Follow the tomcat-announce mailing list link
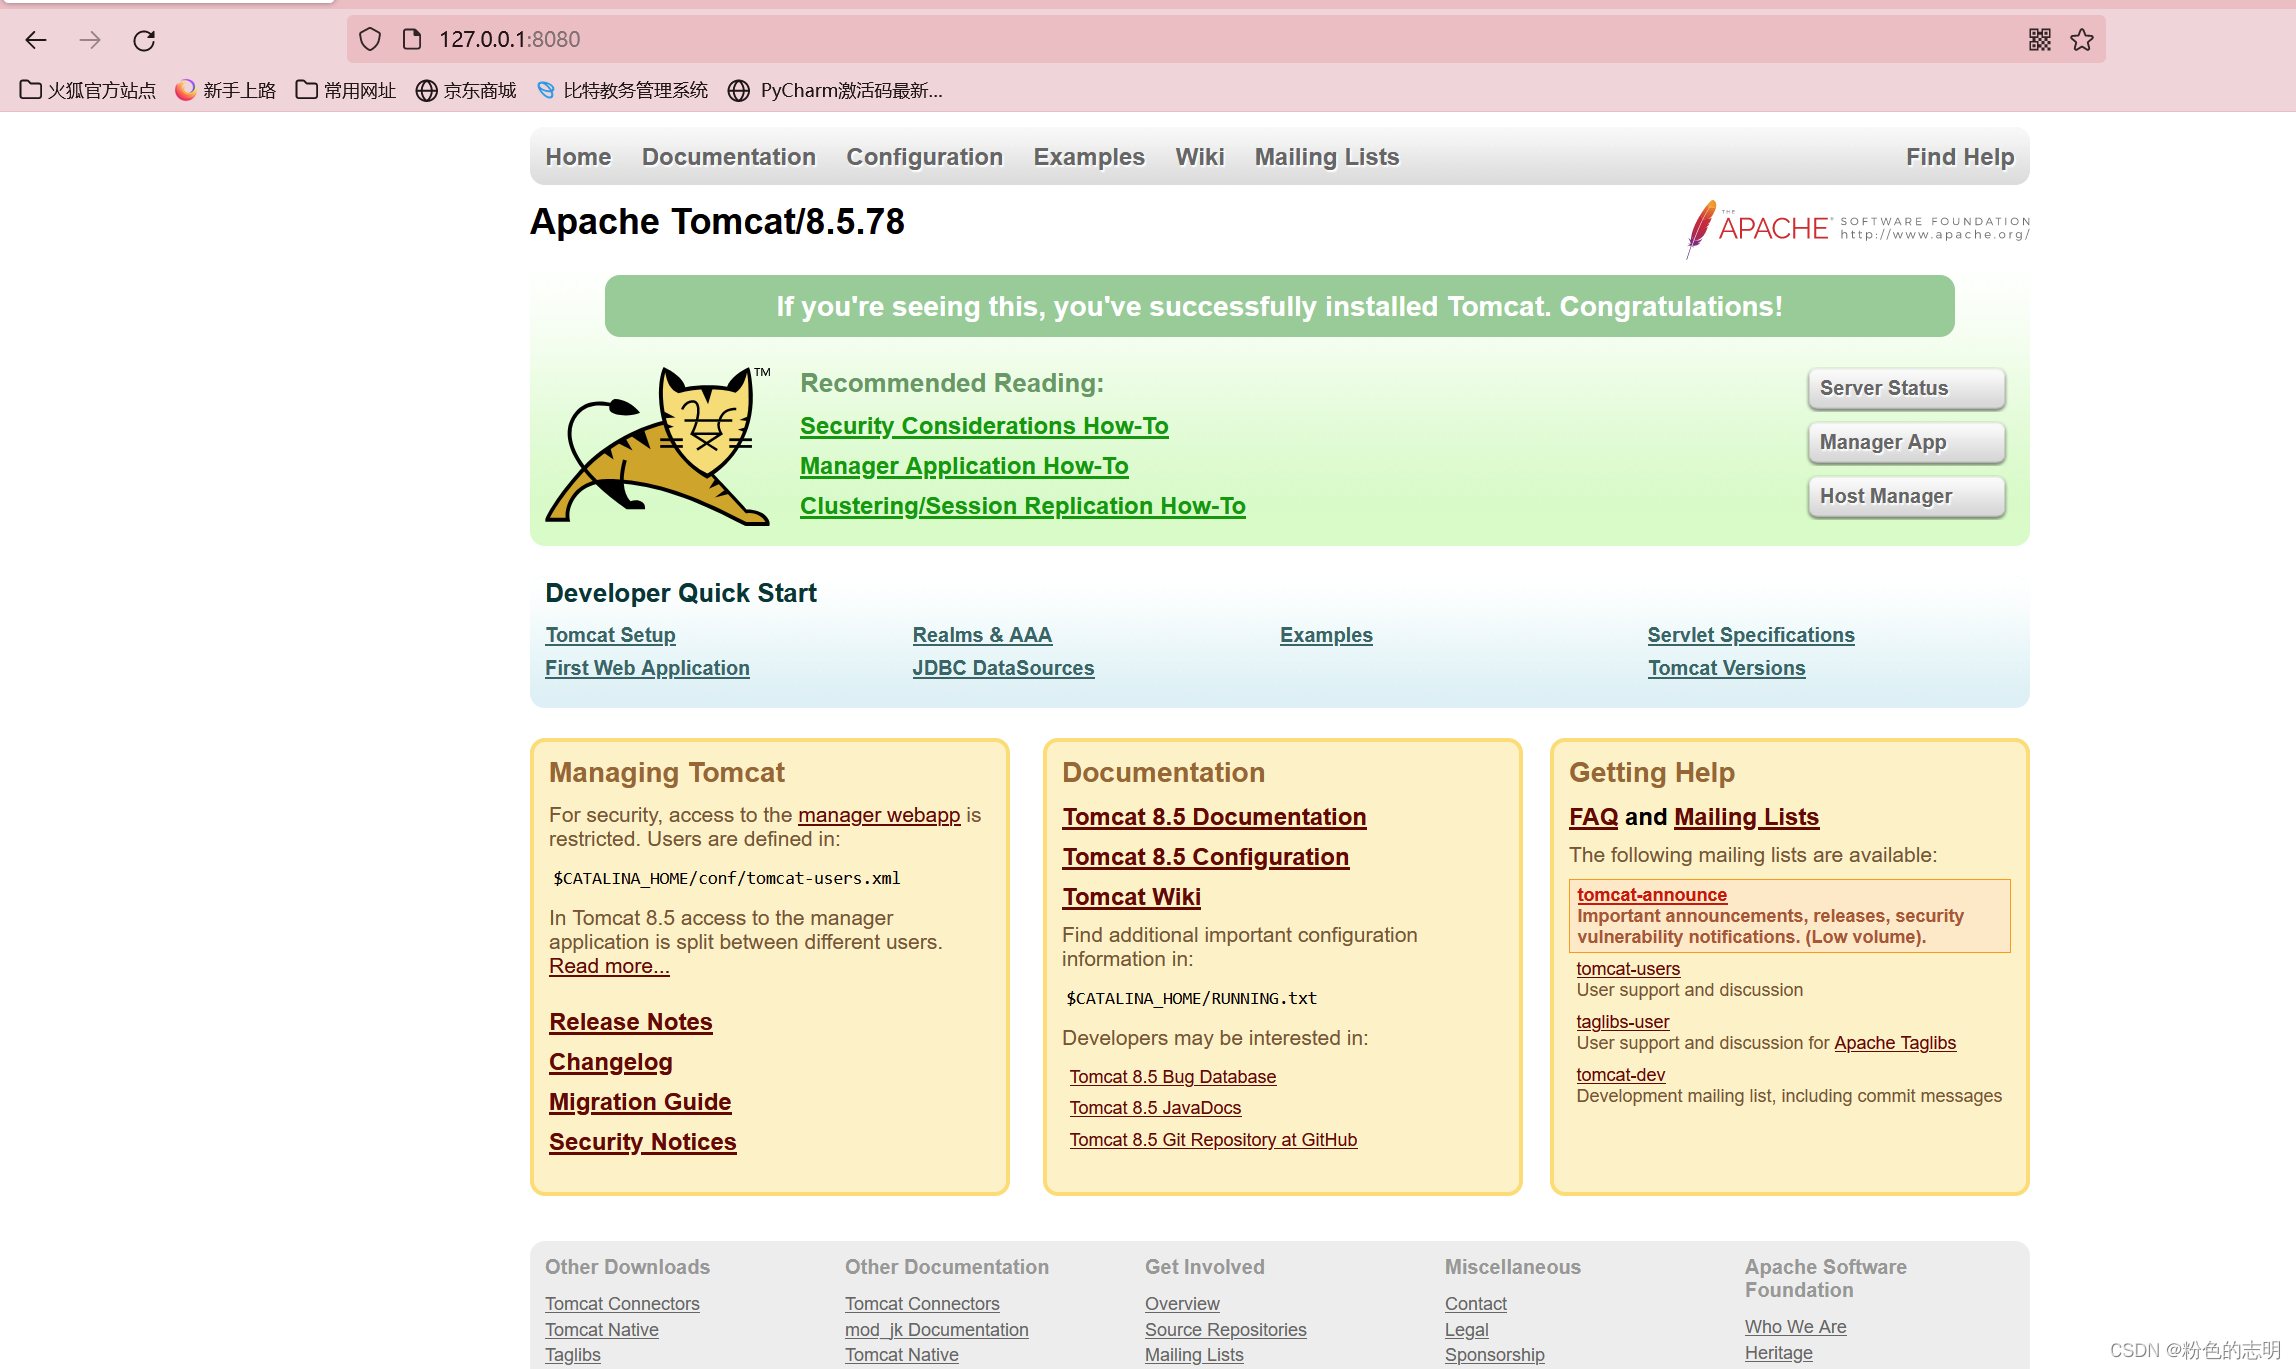The height and width of the screenshot is (1369, 2296). (x=1651, y=895)
